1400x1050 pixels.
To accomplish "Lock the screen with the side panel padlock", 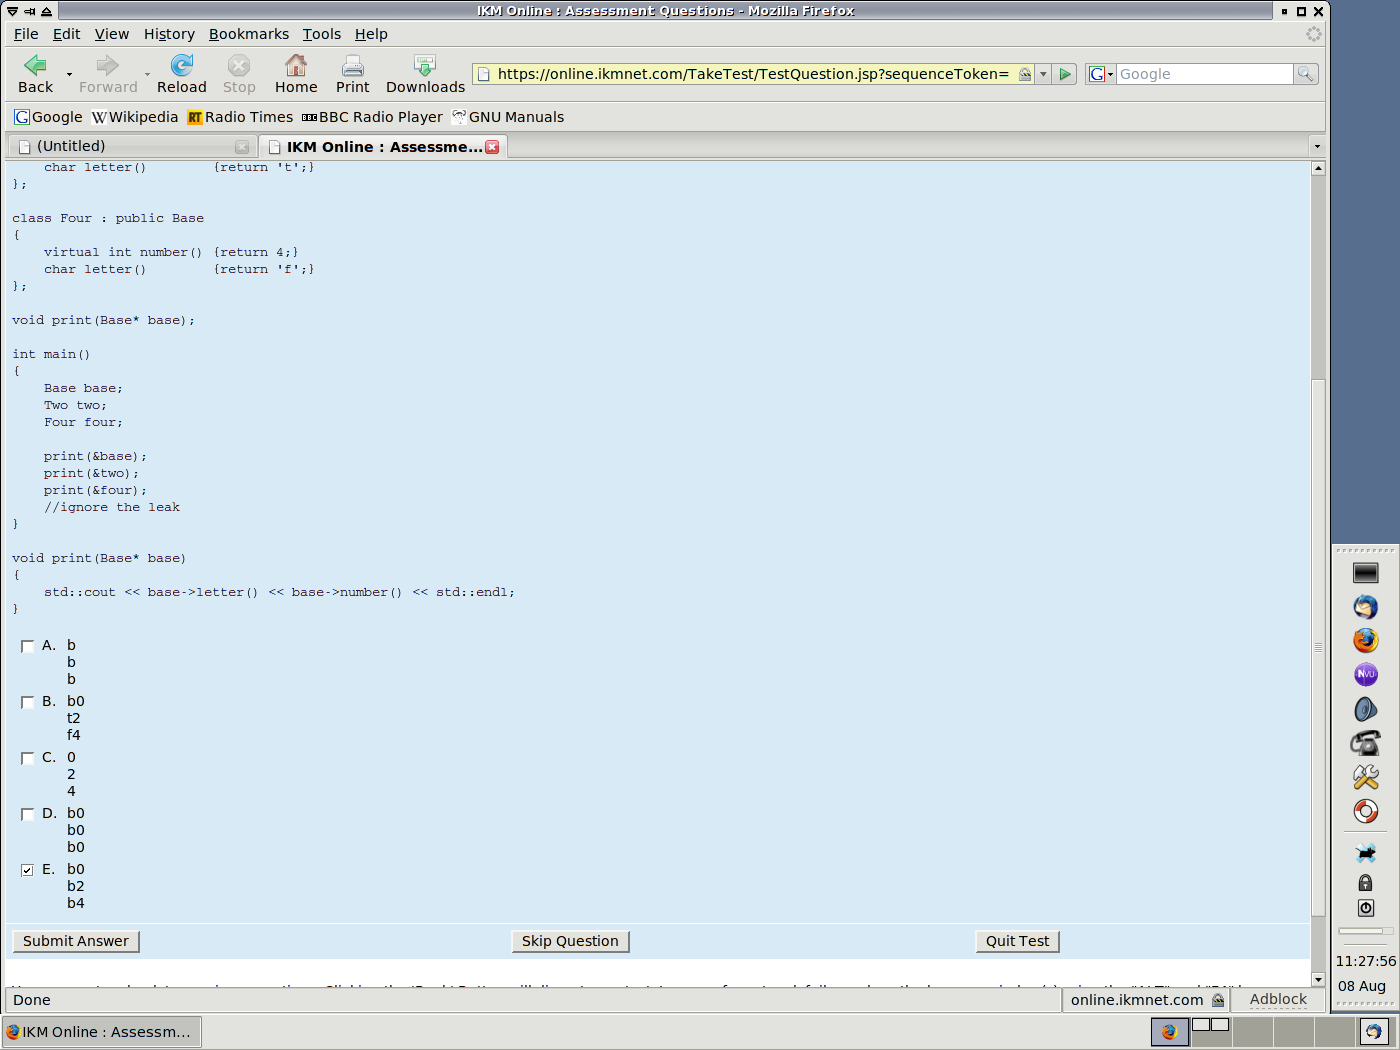I will coord(1365,882).
